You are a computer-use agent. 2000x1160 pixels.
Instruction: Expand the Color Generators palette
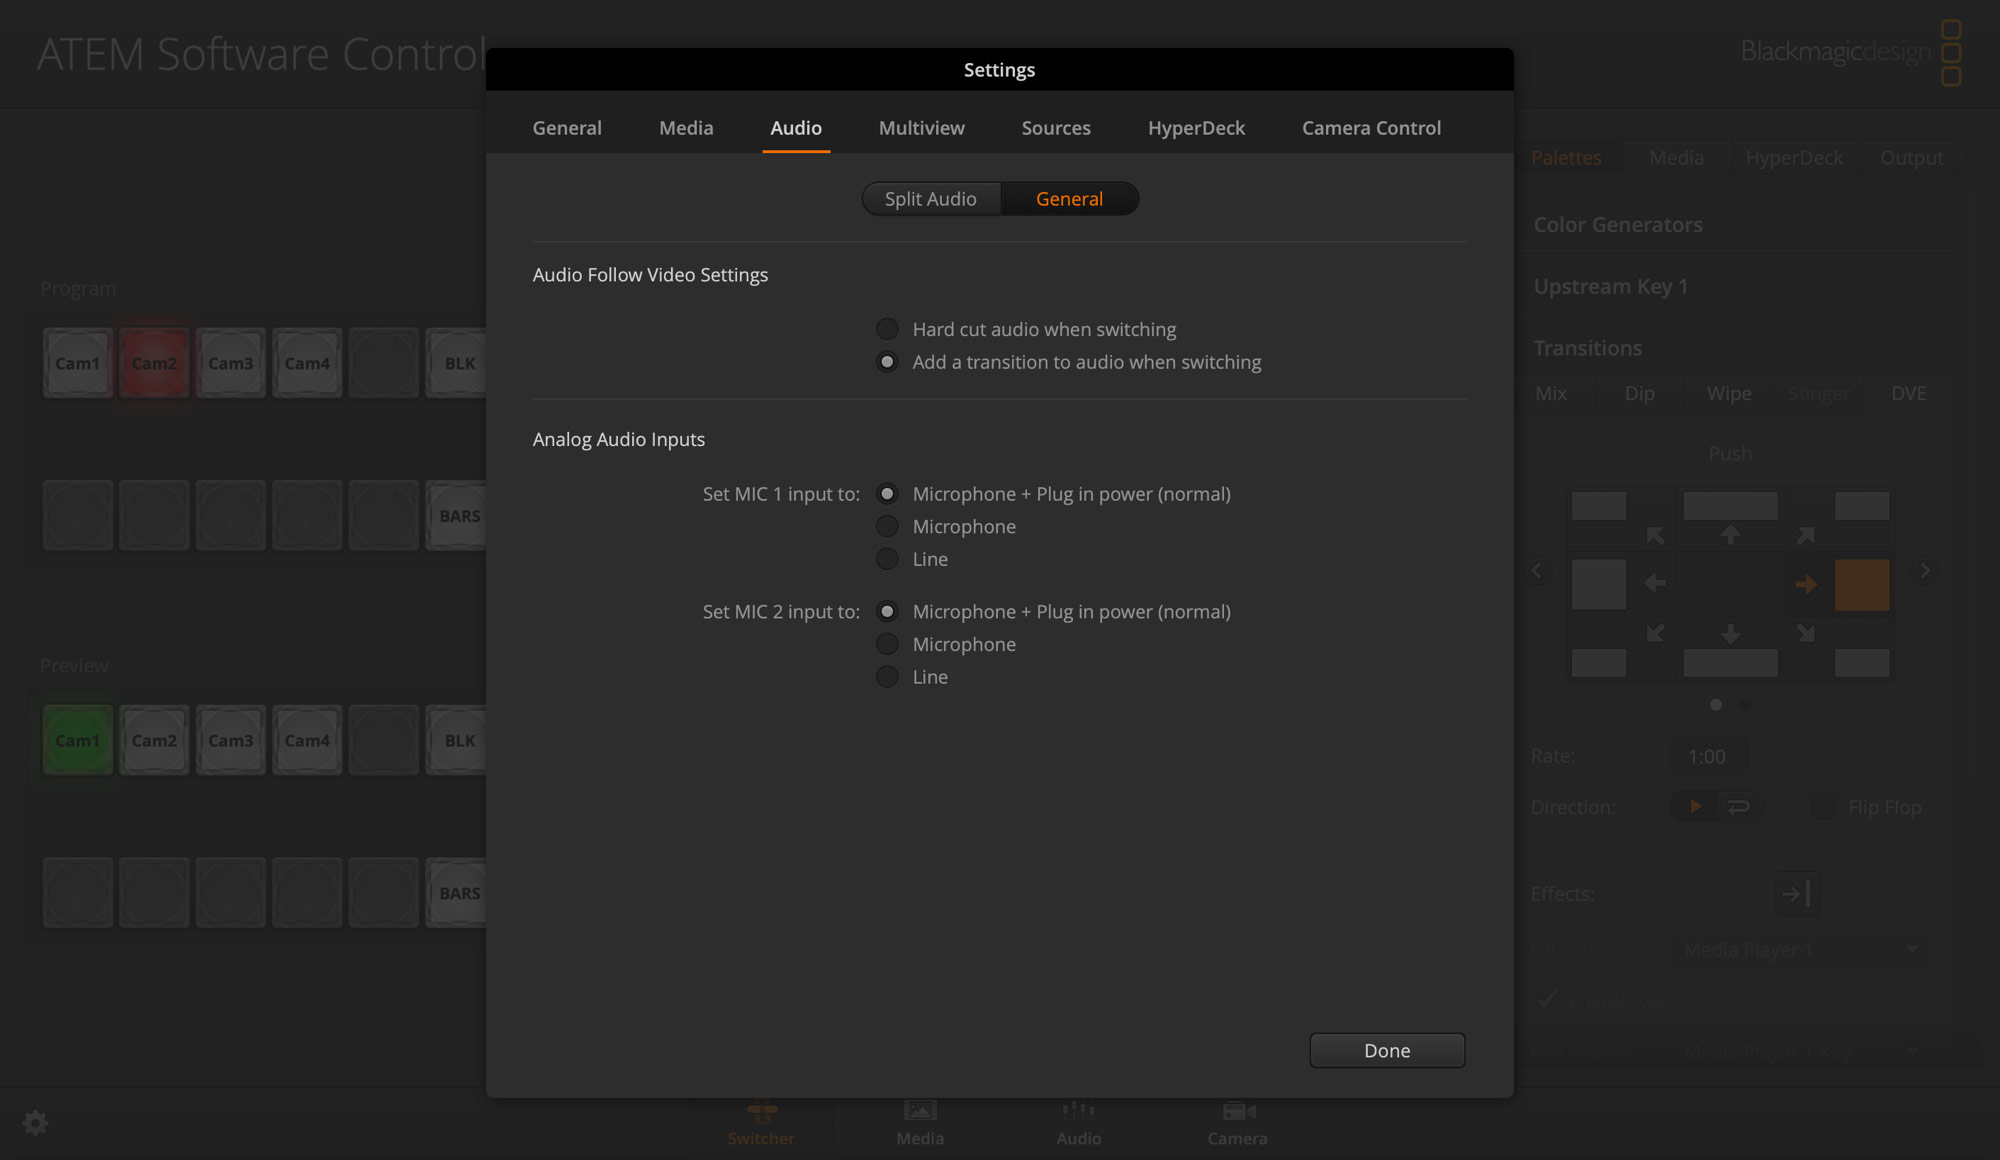point(1617,224)
